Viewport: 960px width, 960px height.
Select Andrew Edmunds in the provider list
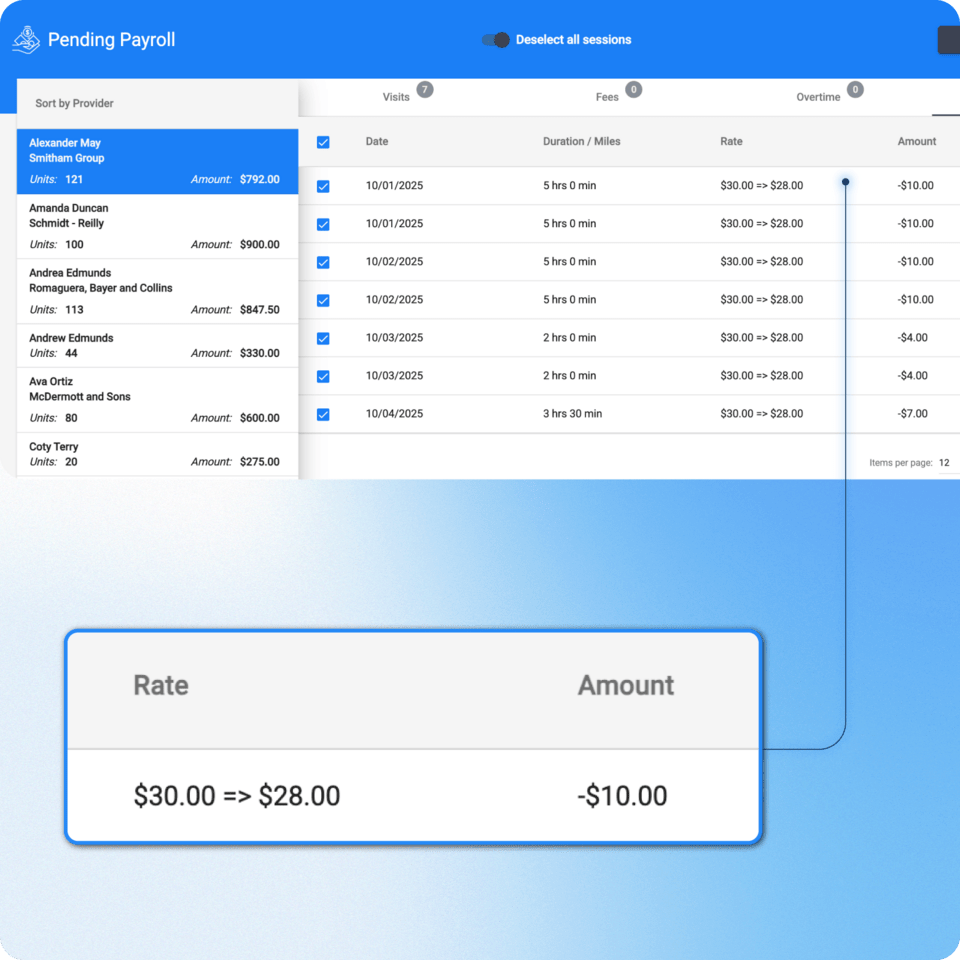click(157, 344)
